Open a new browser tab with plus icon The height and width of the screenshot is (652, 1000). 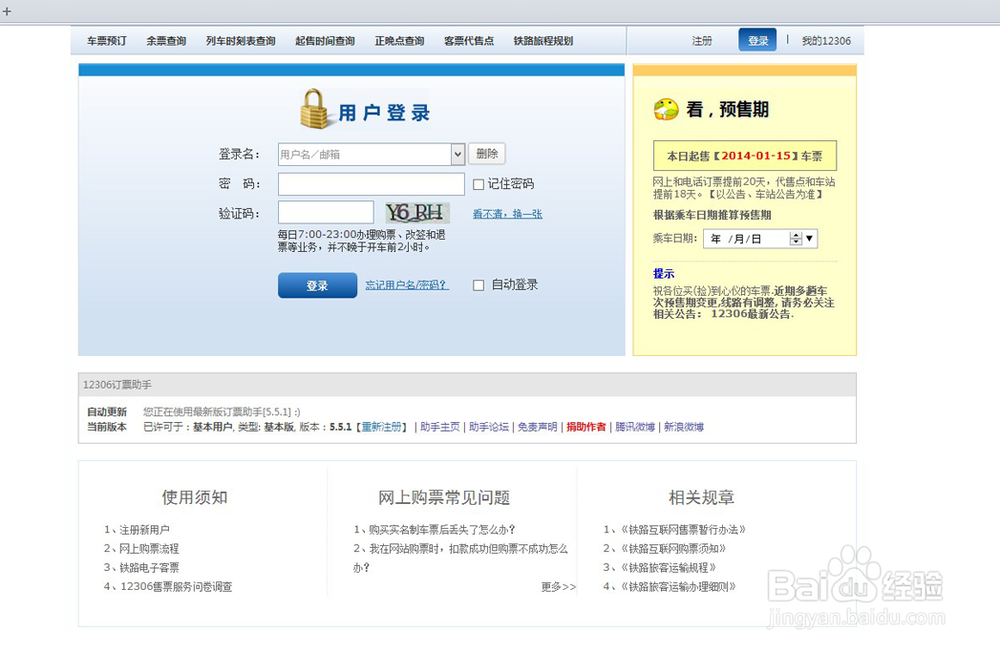[7, 11]
